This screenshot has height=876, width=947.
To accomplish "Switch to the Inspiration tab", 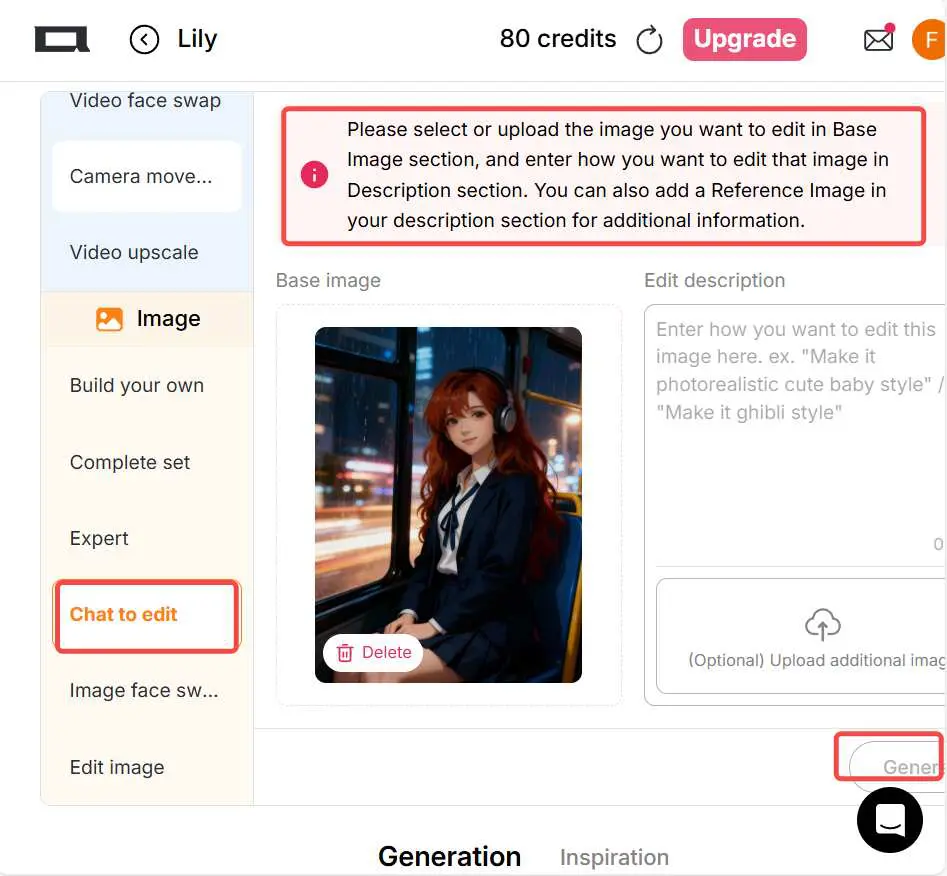I will click(x=614, y=856).
